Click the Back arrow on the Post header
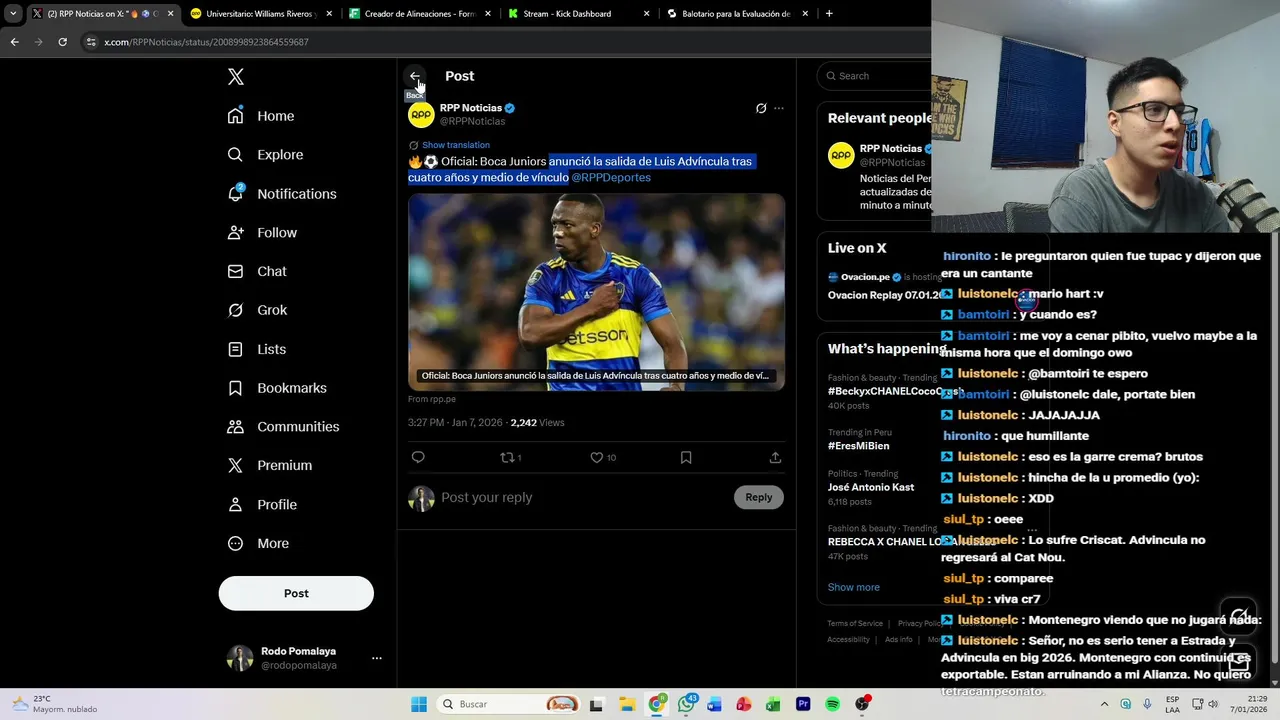 click(x=414, y=76)
